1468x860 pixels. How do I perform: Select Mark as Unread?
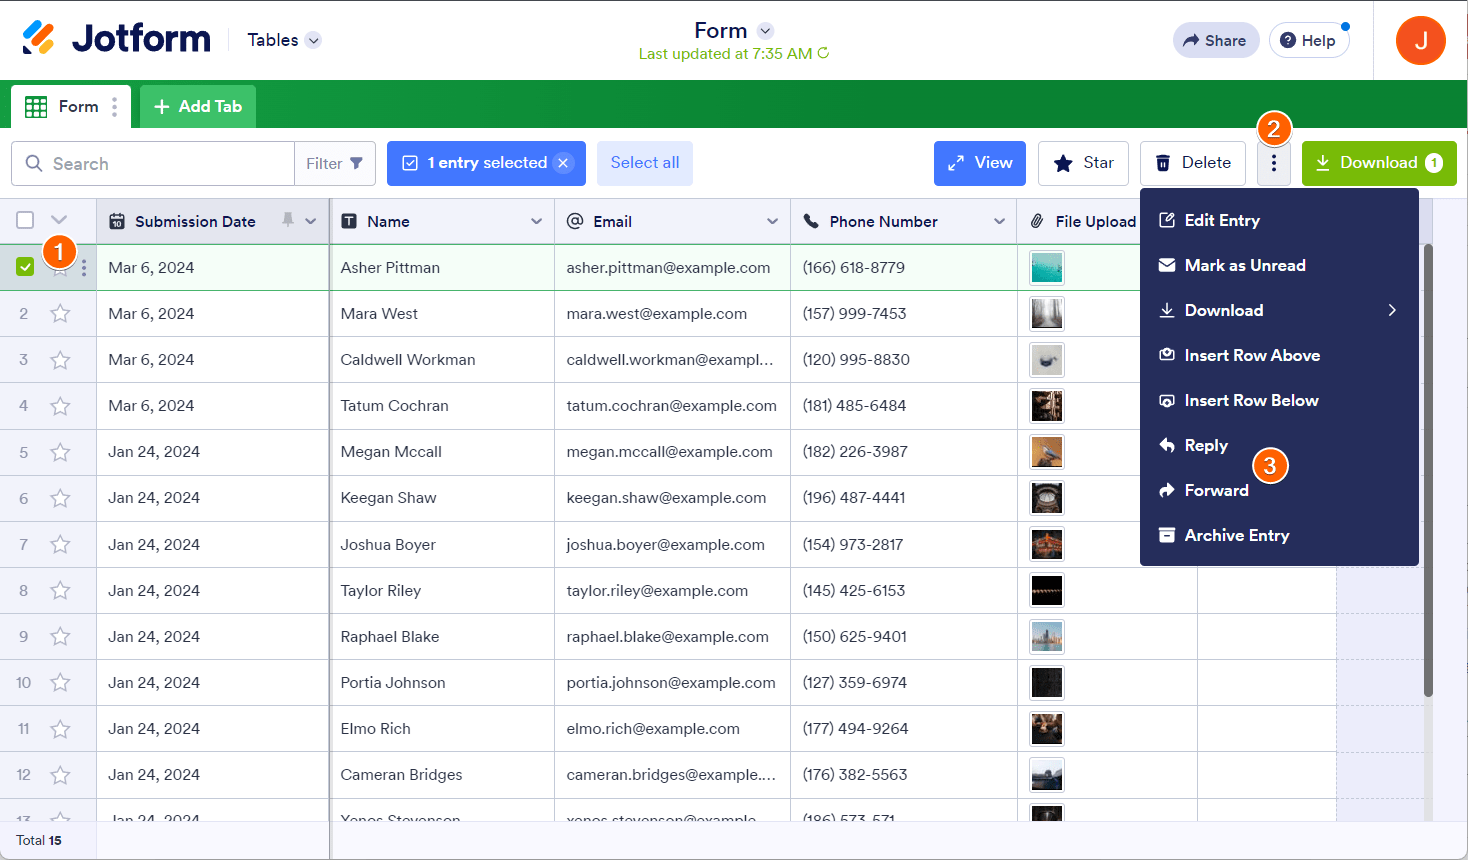(x=1279, y=265)
